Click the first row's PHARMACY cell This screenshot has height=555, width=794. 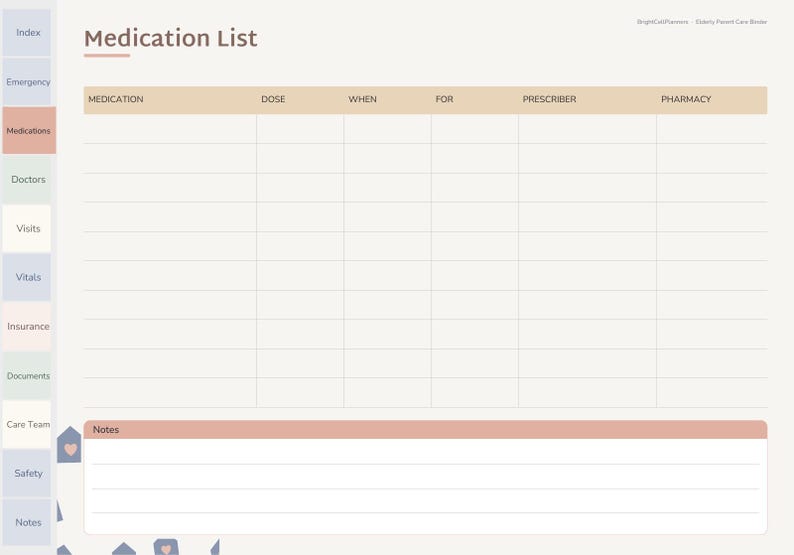pyautogui.click(x=712, y=129)
